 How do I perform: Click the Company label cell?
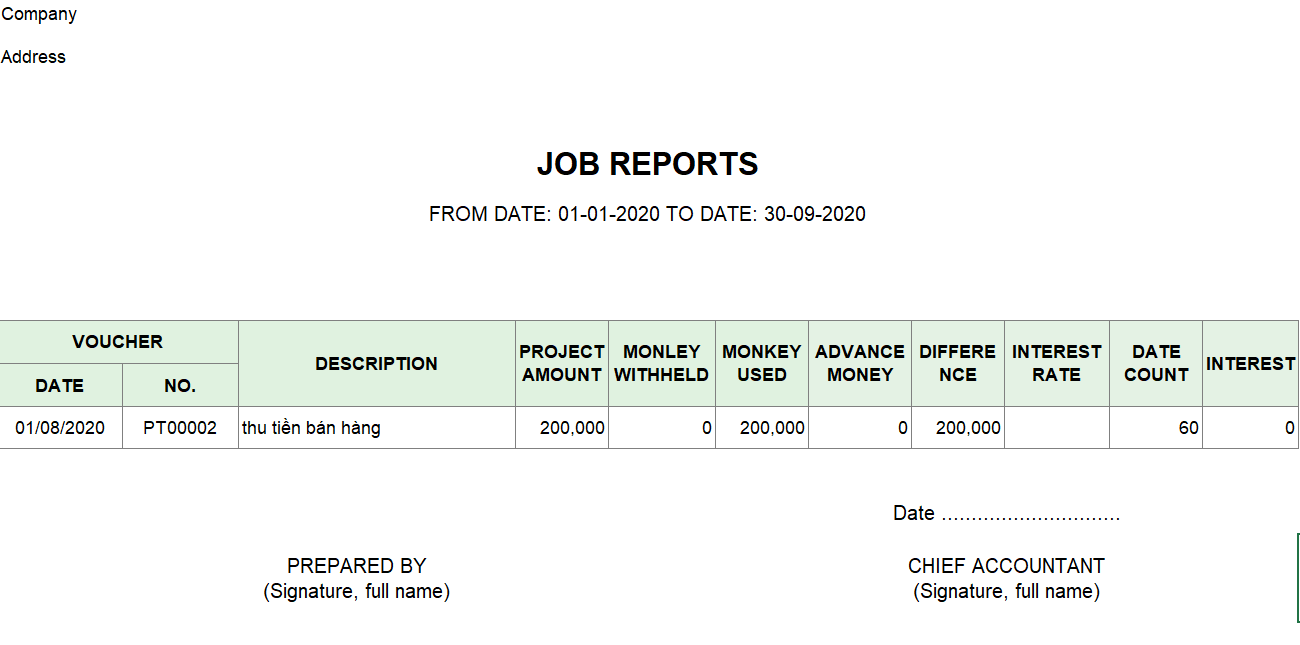[x=39, y=14]
